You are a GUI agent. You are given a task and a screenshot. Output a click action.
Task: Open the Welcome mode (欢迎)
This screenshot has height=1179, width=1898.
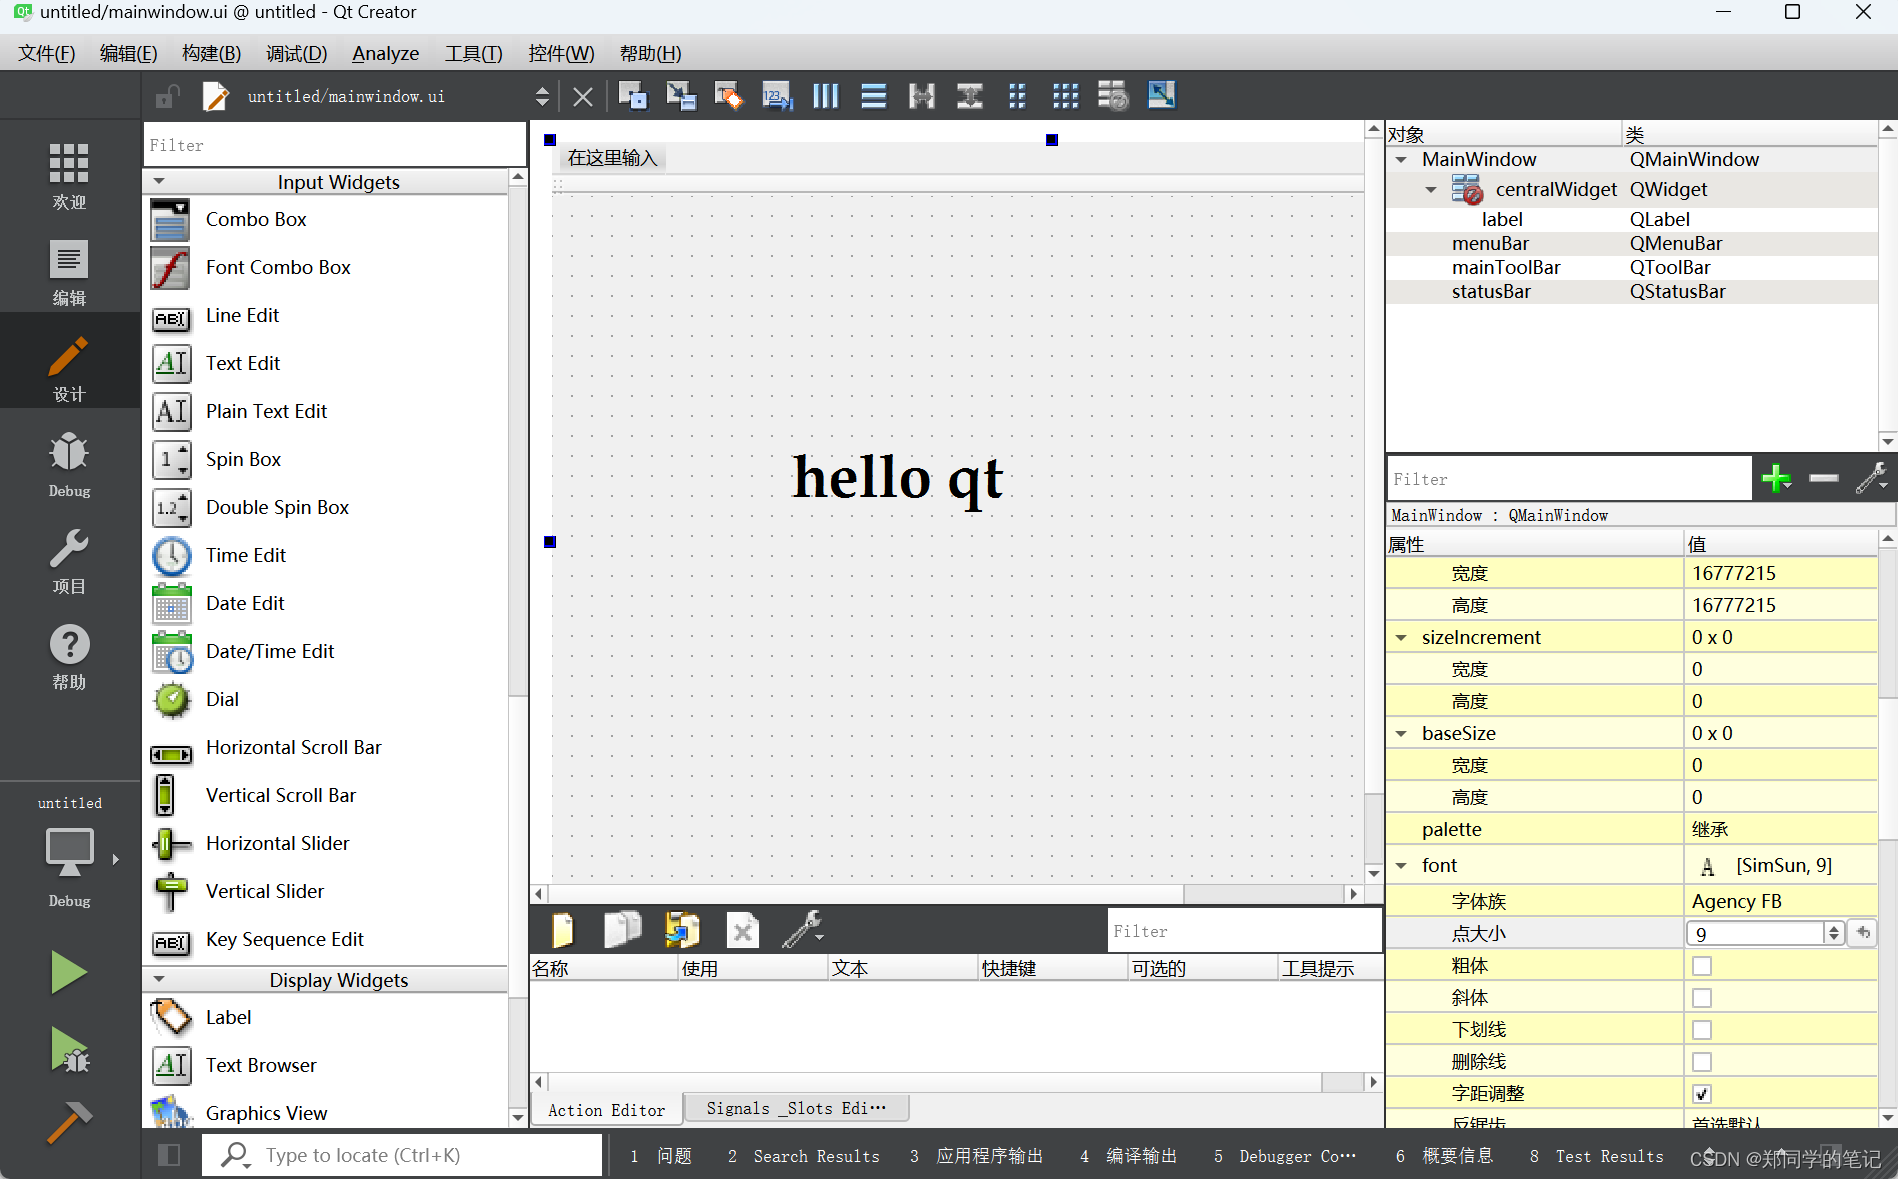pos(69,176)
